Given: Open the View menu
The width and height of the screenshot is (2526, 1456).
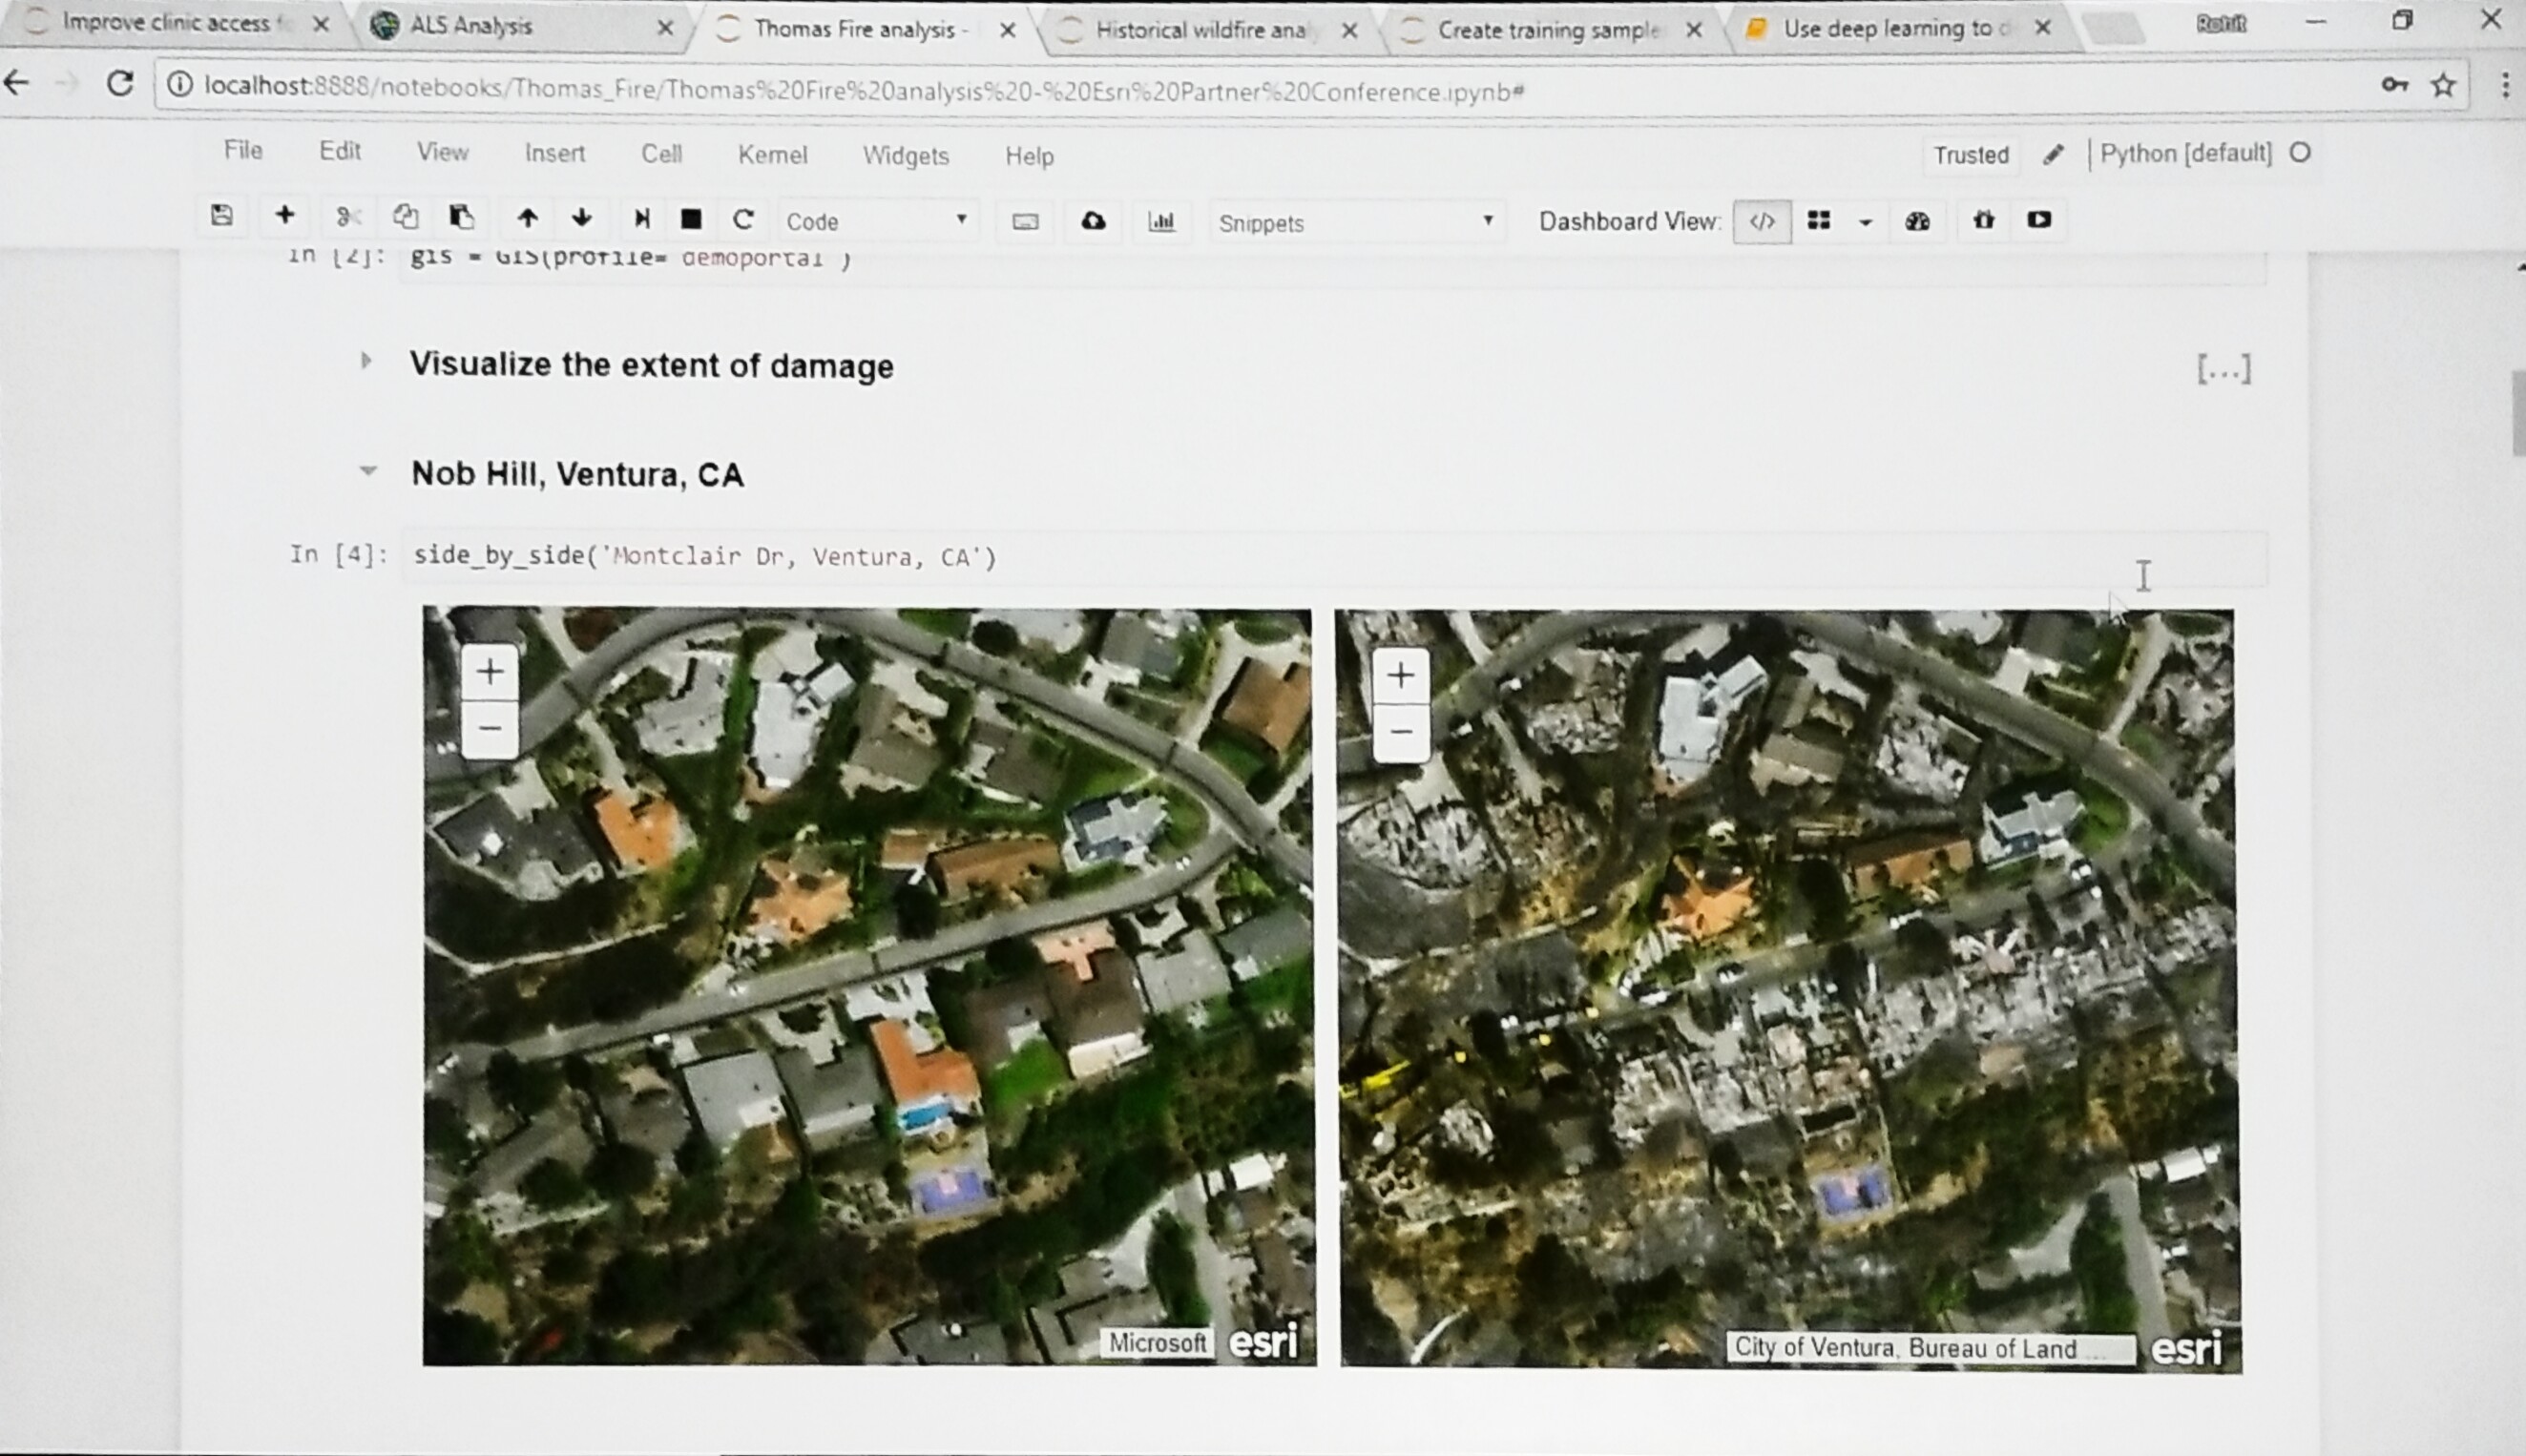Looking at the screenshot, I should pyautogui.click(x=442, y=152).
